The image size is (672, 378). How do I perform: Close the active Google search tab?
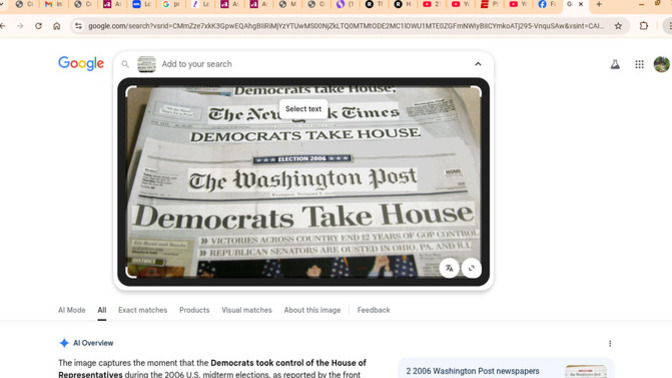click(581, 4)
